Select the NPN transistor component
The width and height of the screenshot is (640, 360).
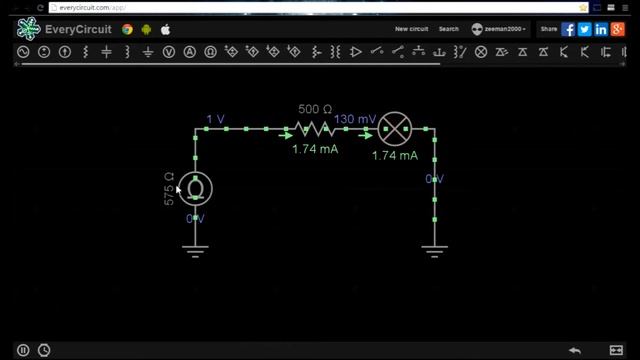tap(564, 52)
